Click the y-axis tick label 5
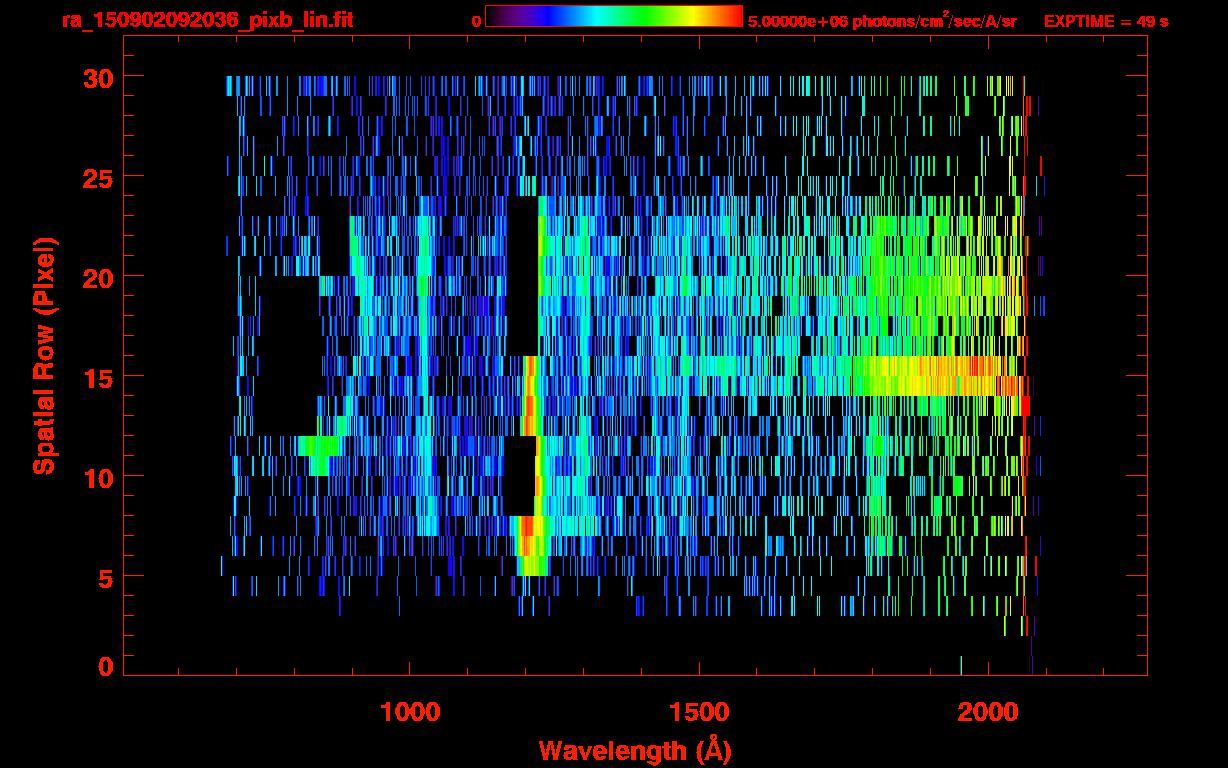Screen dimensions: 1228x768 (103, 577)
